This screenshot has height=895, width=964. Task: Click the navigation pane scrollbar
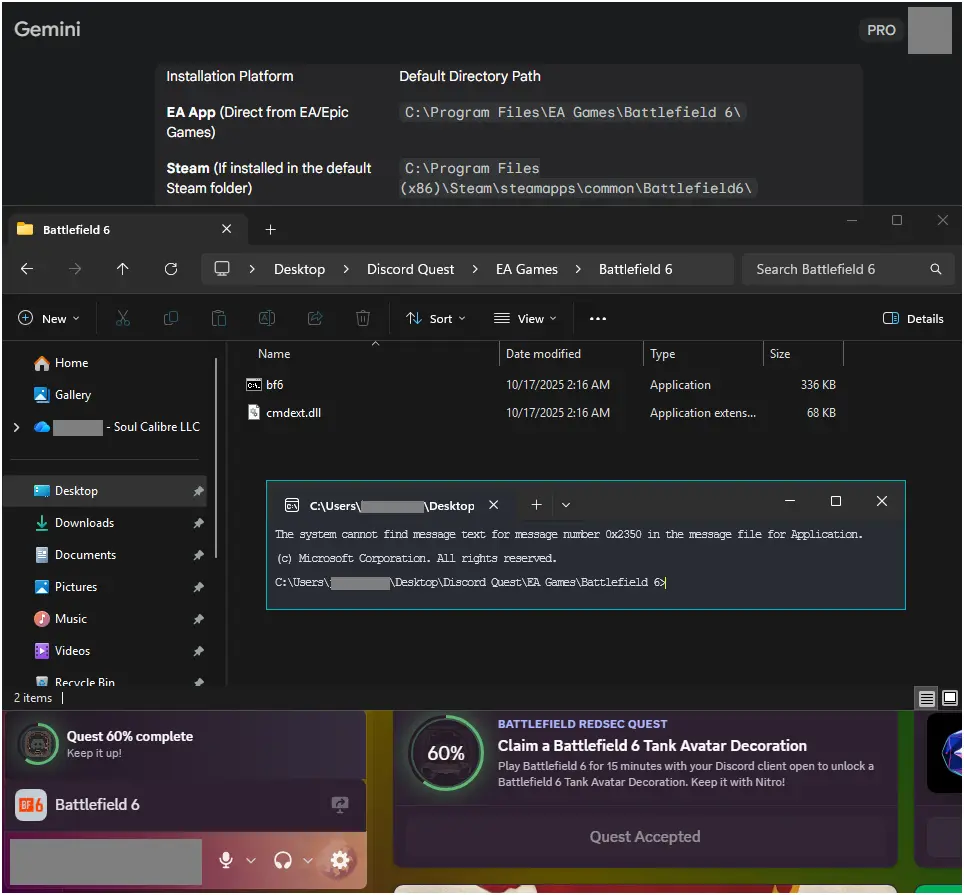pyautogui.click(x=216, y=458)
